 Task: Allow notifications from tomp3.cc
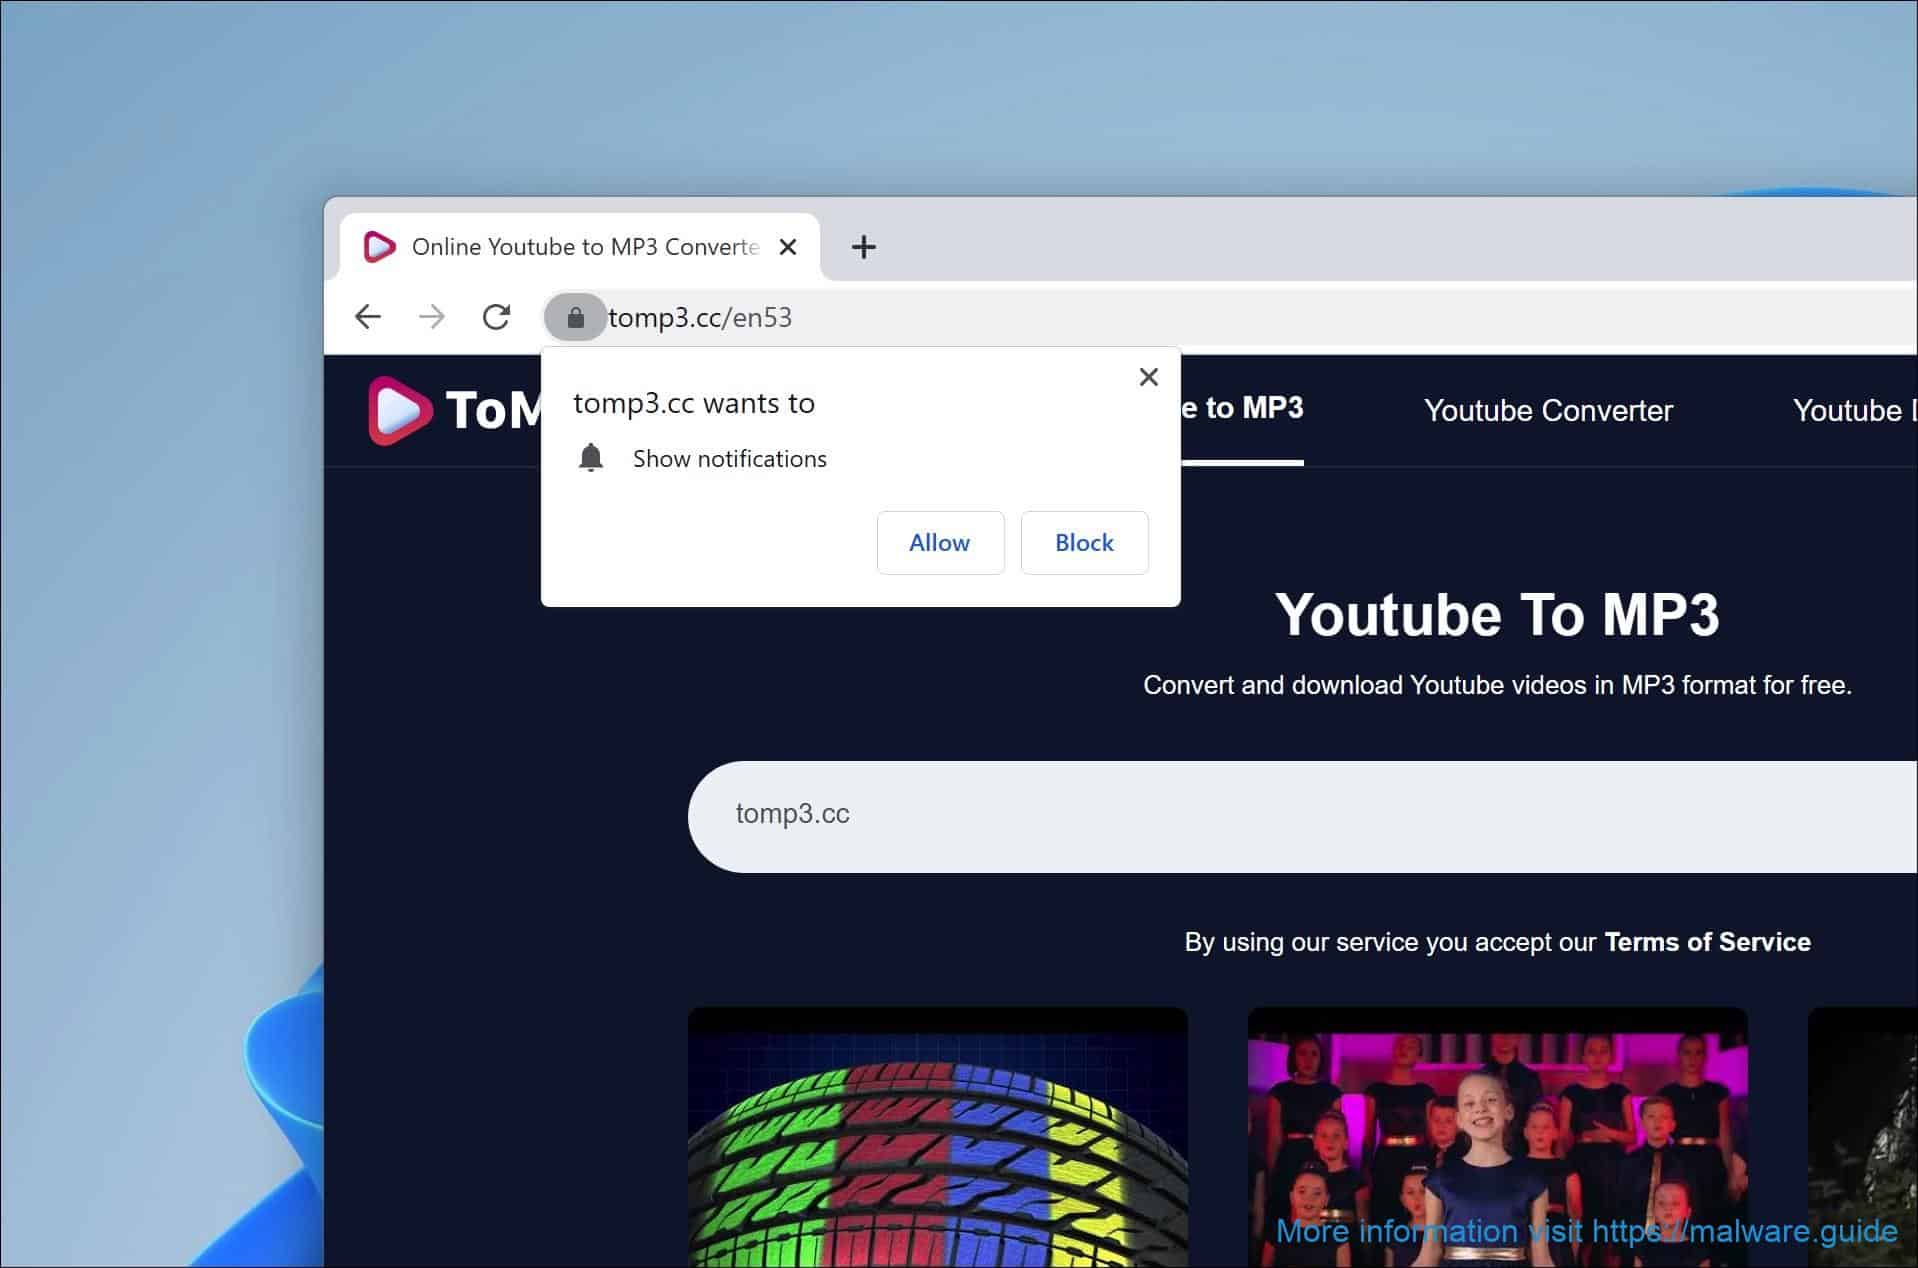click(x=940, y=543)
